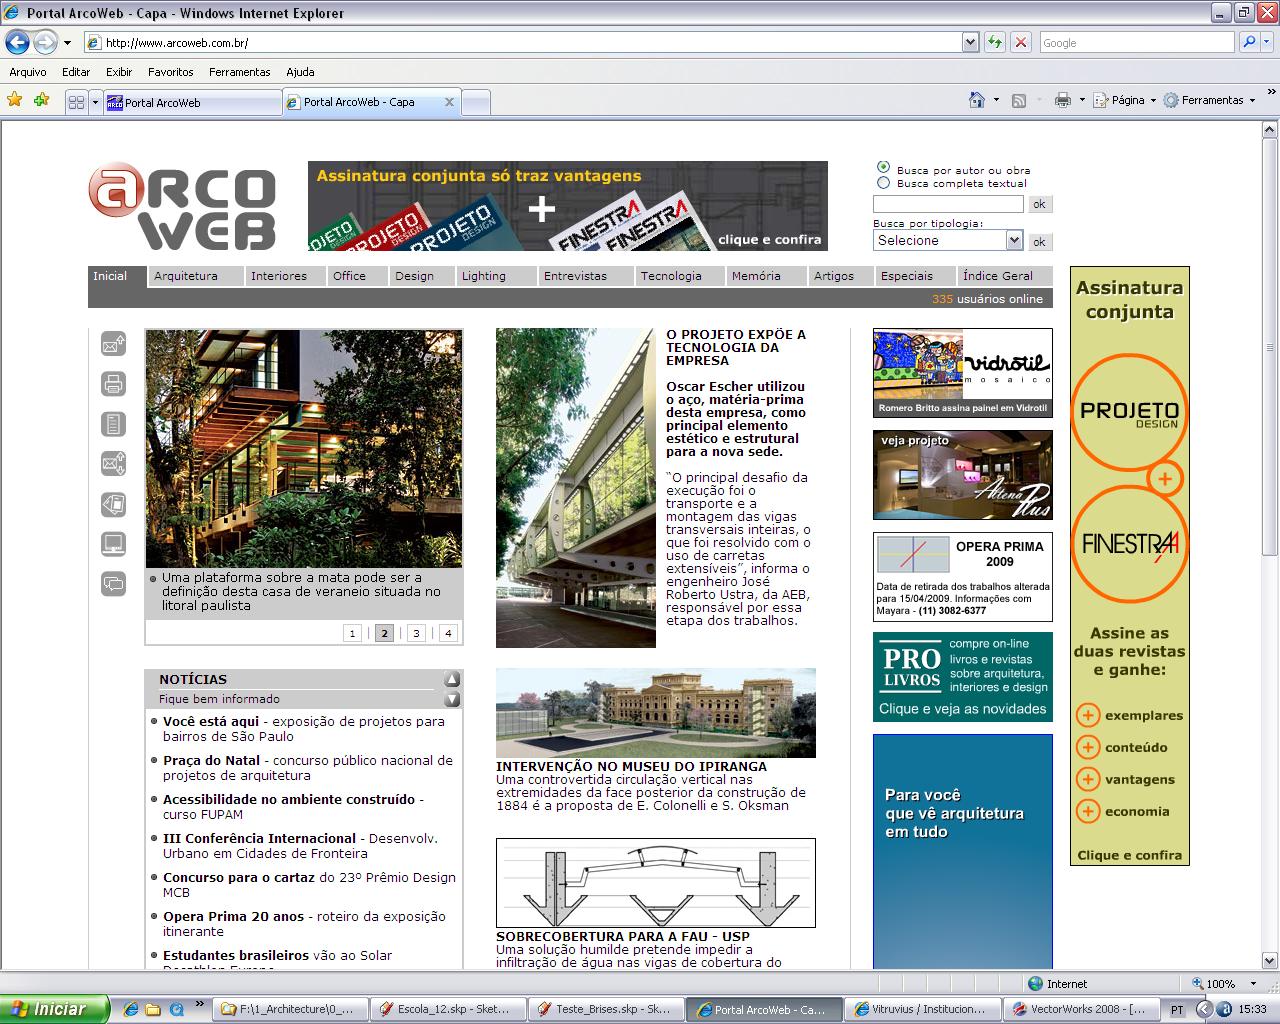Image resolution: width=1280 pixels, height=1024 pixels.
Task: Click the author search text field
Action: click(948, 204)
